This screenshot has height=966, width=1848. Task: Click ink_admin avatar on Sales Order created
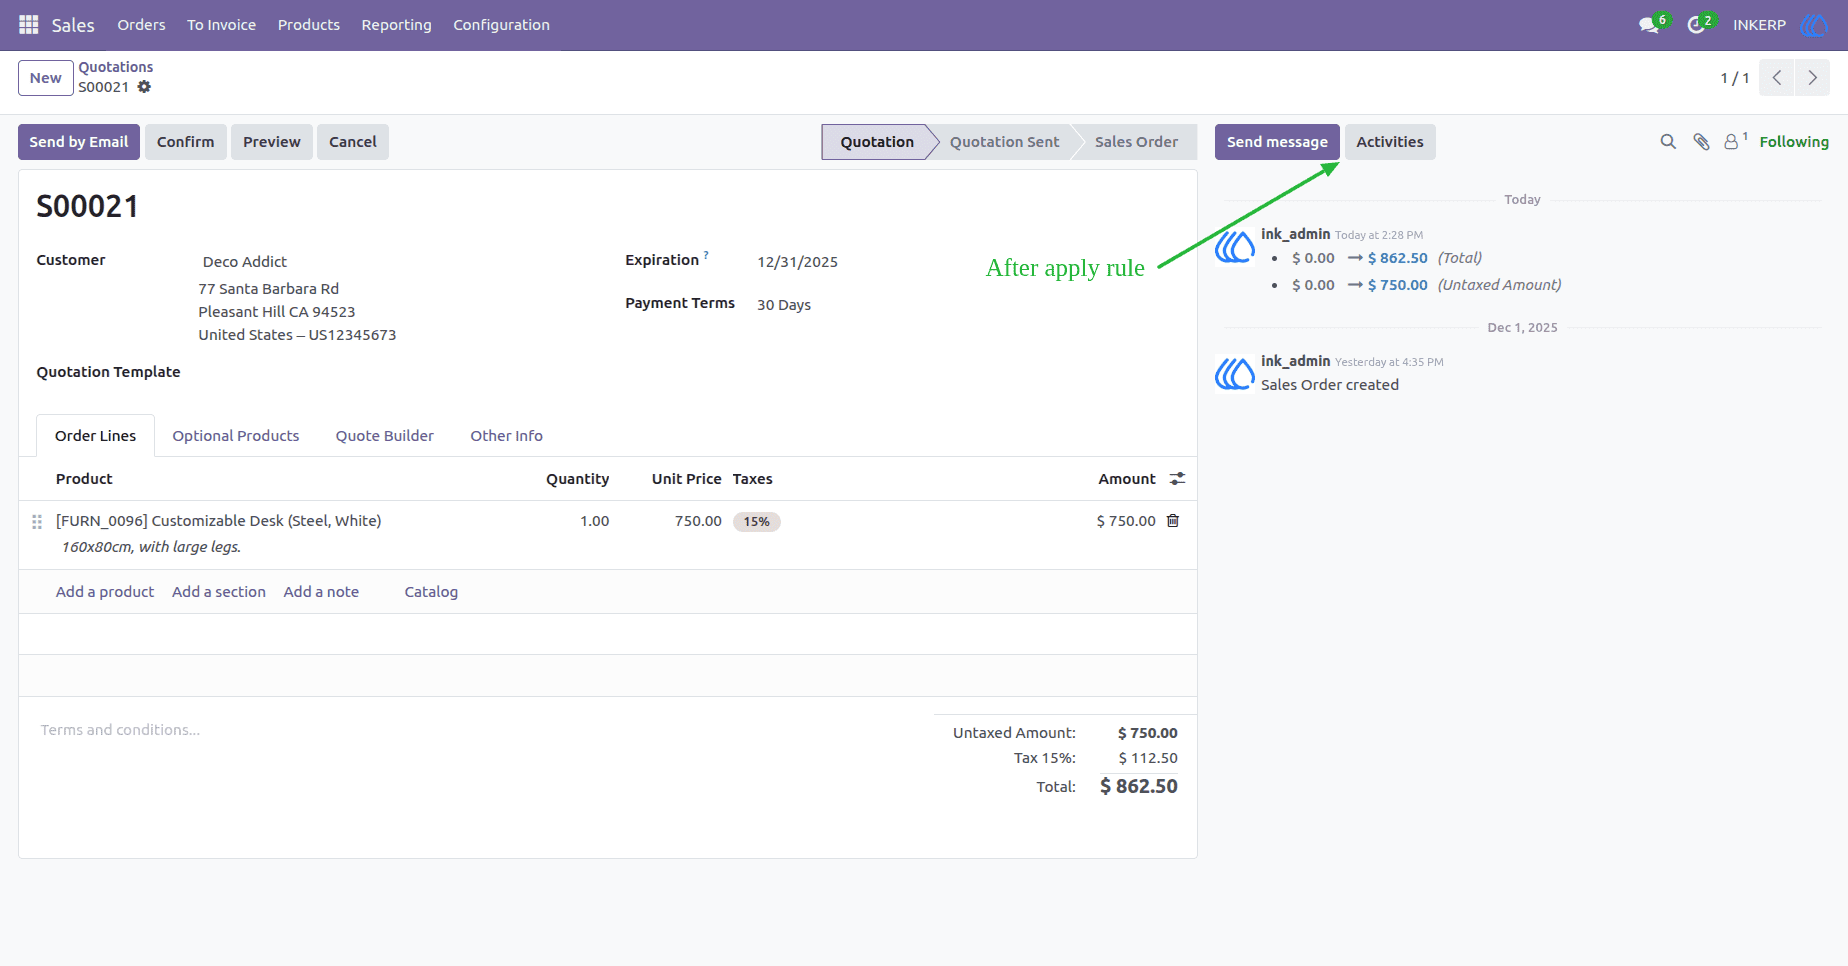[x=1235, y=373]
